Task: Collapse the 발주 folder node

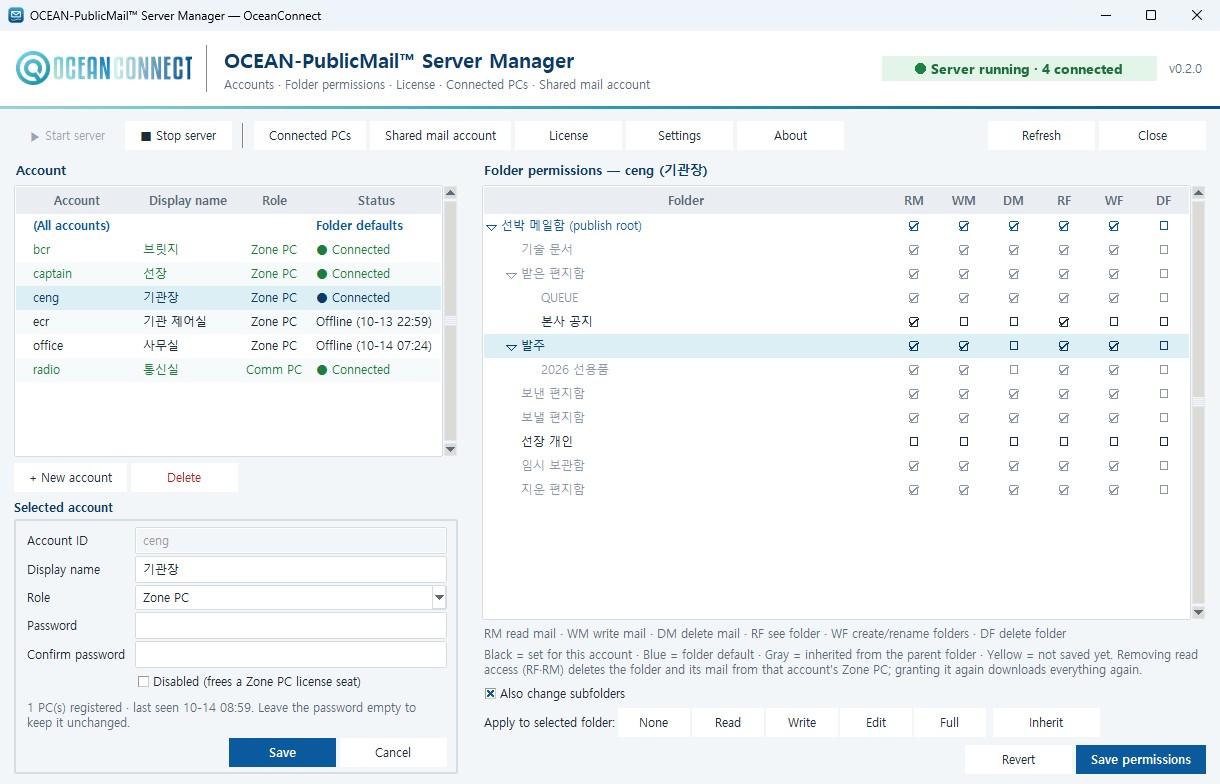Action: [x=511, y=347]
